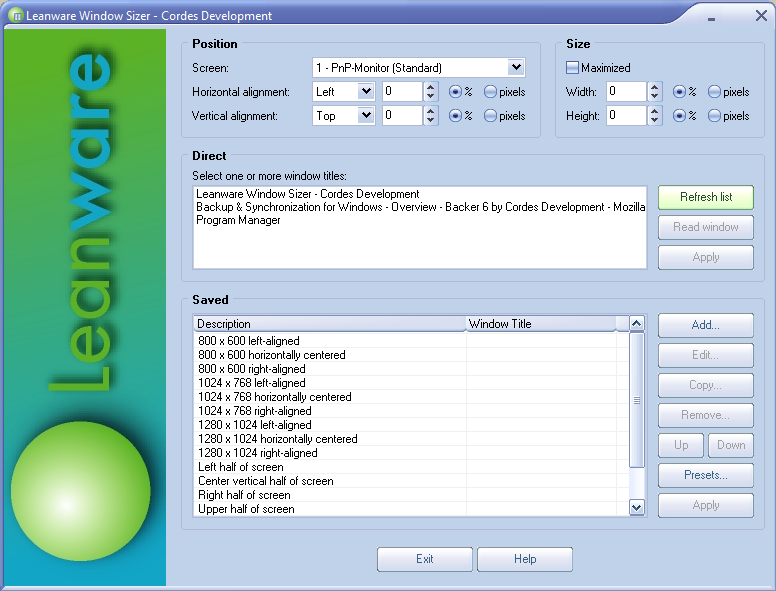
Task: Click the Read window button
Action: click(706, 227)
